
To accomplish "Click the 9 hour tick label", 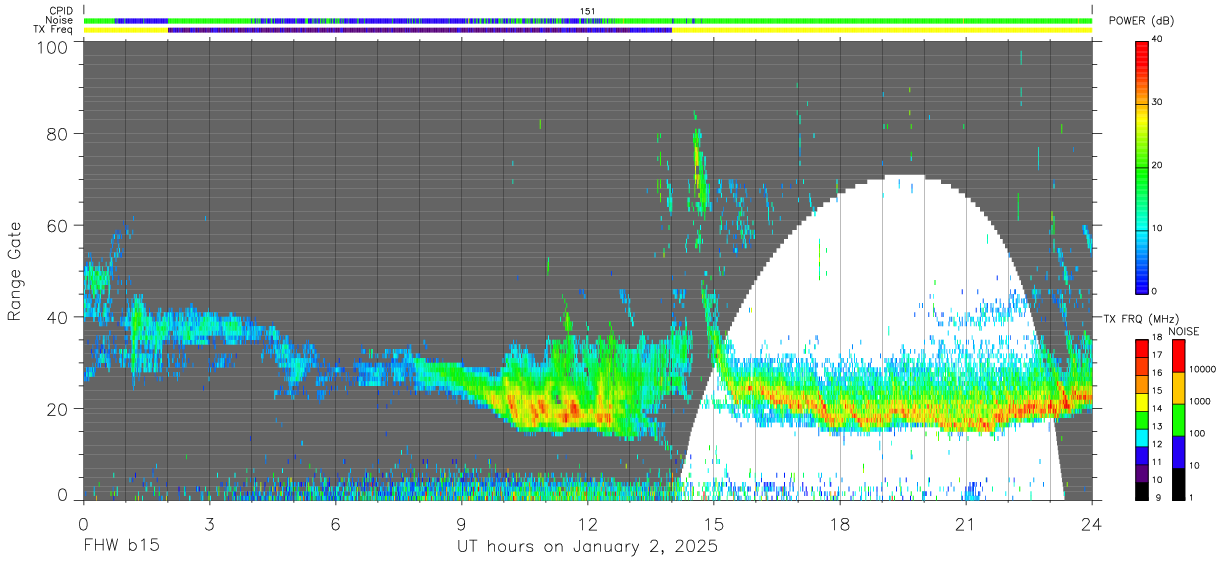I will 461,524.
